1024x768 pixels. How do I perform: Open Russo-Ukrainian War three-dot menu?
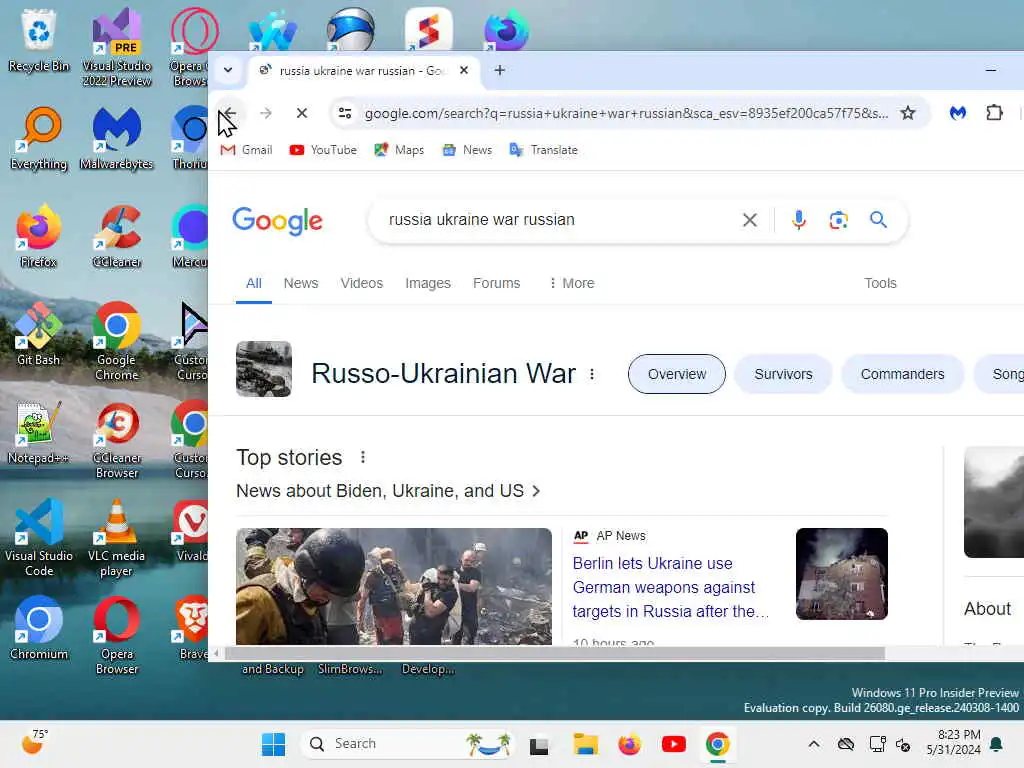(x=592, y=374)
